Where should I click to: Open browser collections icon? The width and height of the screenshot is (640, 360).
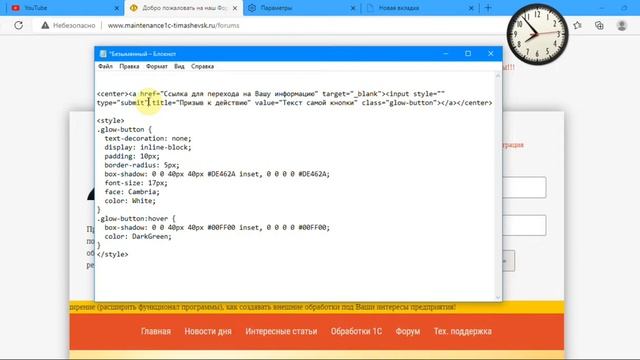[x=599, y=25]
